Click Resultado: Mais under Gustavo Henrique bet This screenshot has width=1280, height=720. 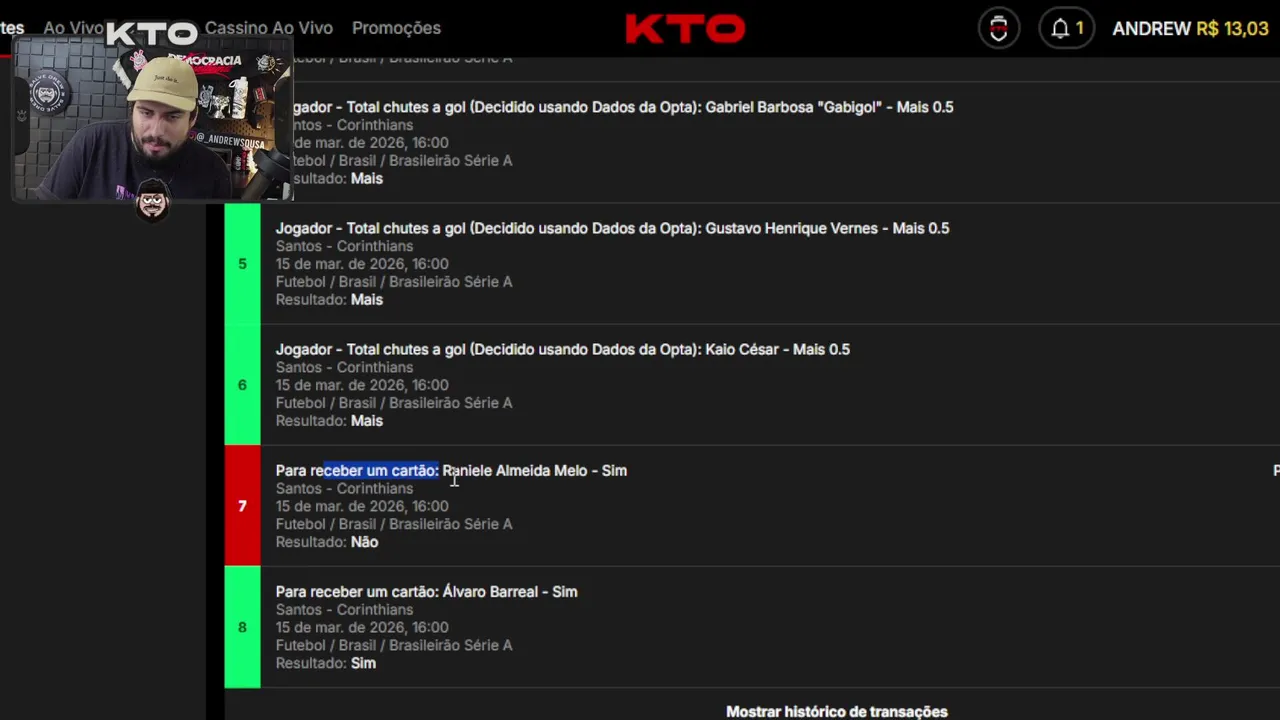[329, 300]
